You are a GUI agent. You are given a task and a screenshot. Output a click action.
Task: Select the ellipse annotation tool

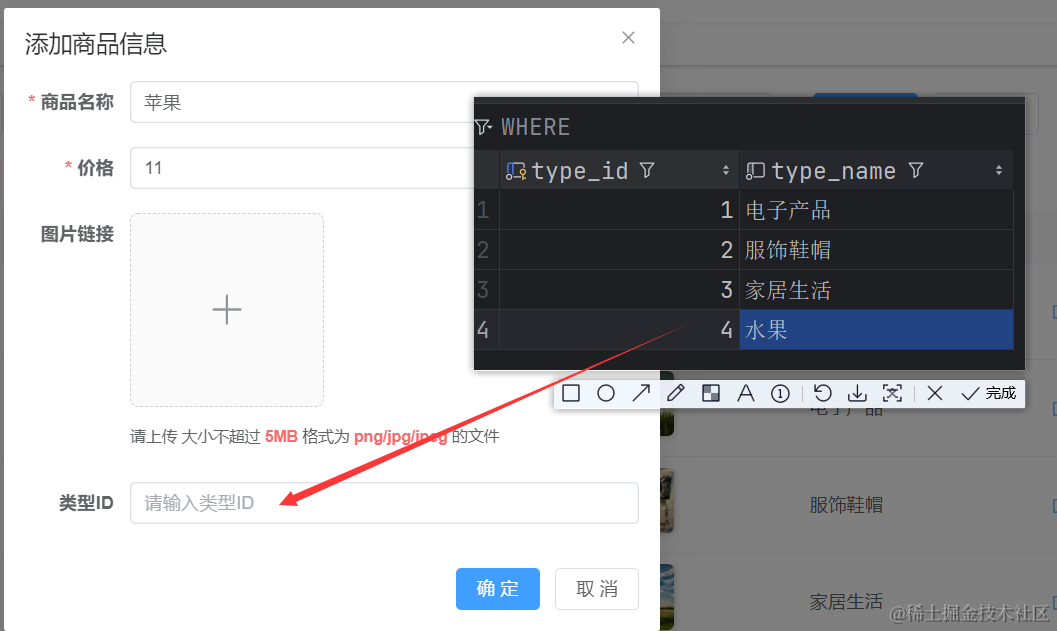pyautogui.click(x=606, y=393)
